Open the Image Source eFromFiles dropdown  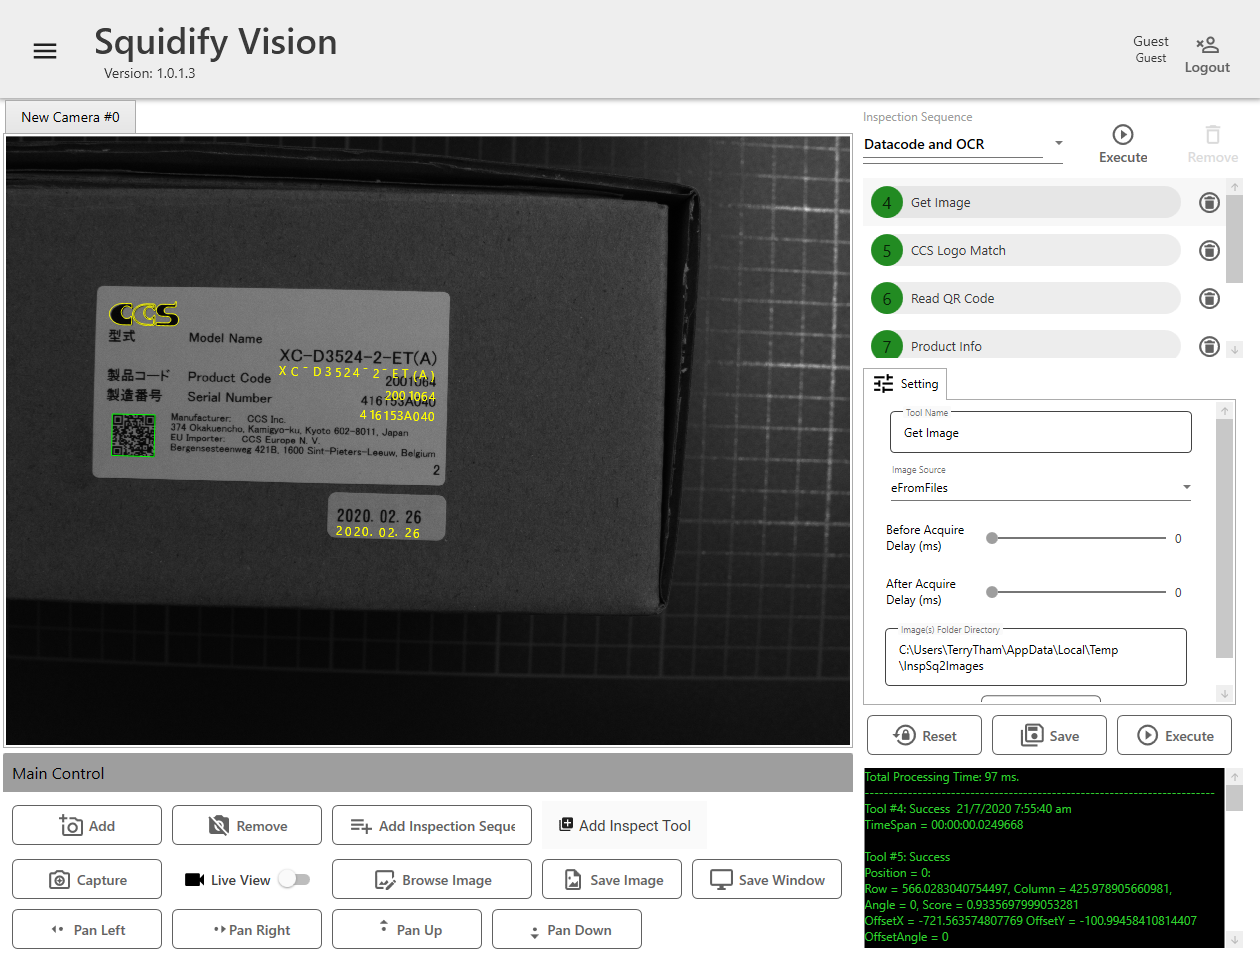1187,488
